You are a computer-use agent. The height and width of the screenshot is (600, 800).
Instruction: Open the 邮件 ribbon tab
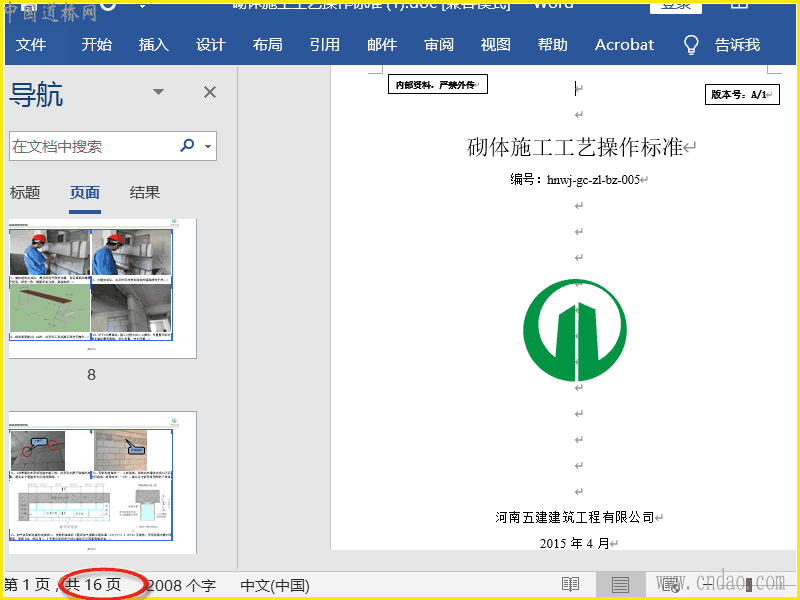[382, 45]
